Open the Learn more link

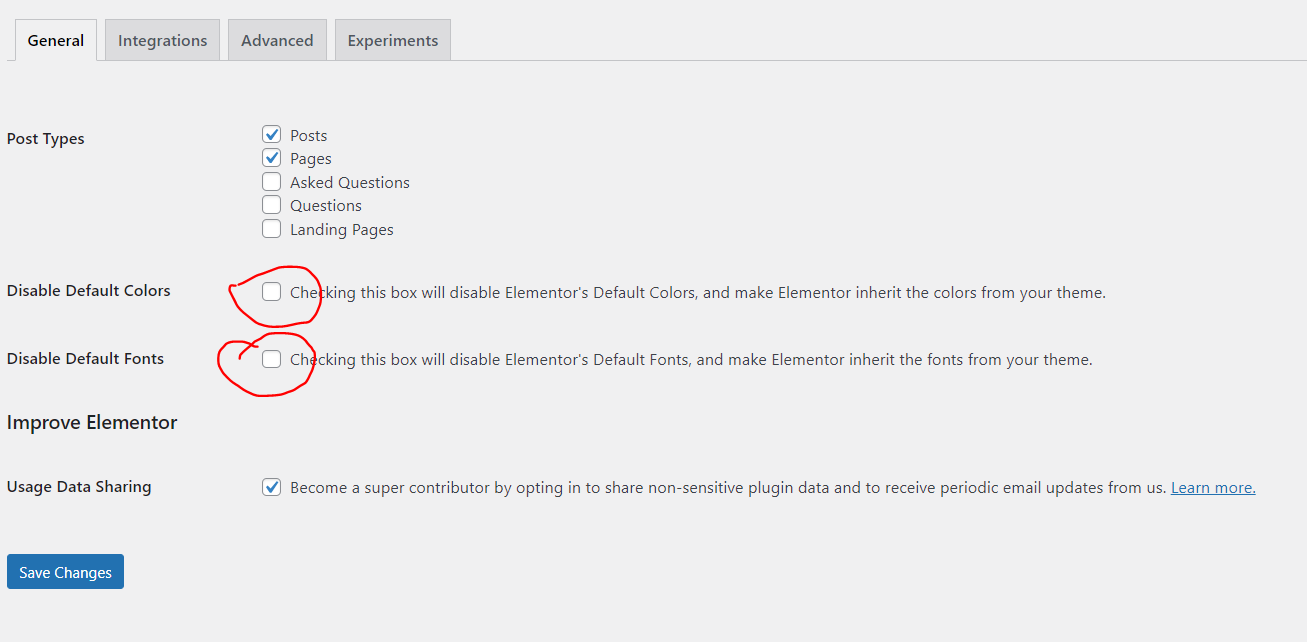point(1213,488)
